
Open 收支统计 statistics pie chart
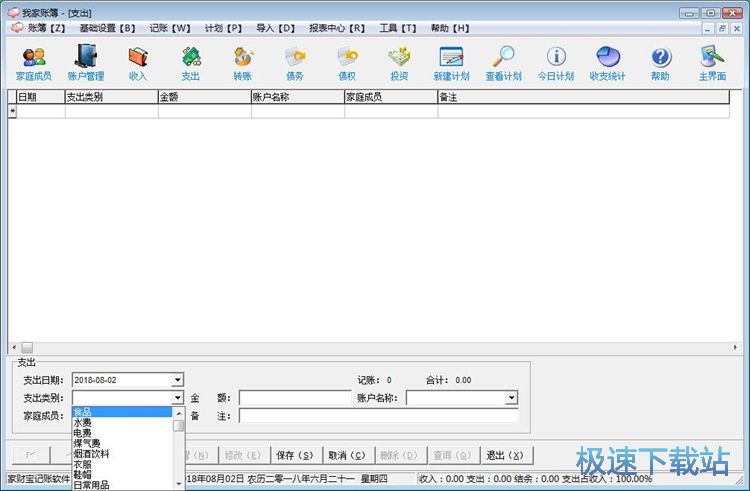tap(608, 63)
